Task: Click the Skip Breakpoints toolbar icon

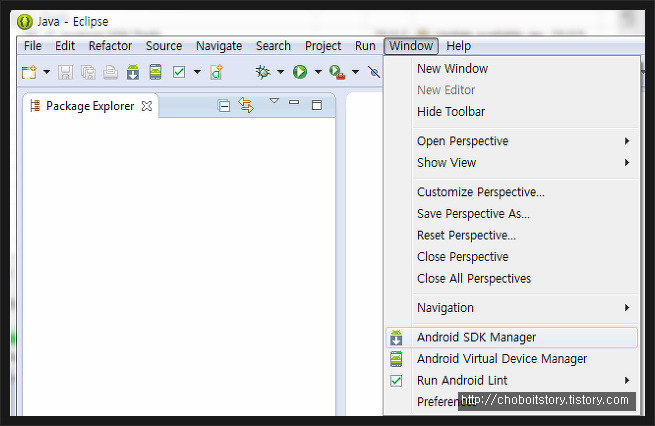Action: [374, 72]
